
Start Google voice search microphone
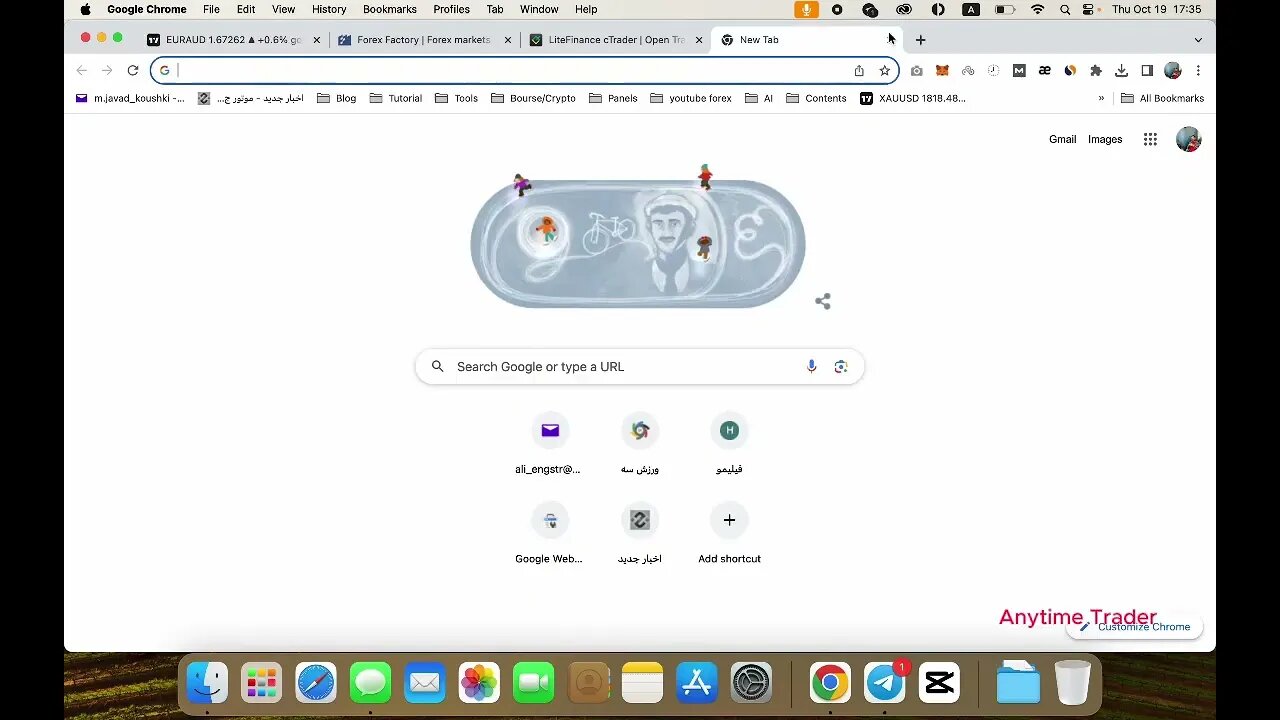pos(811,367)
